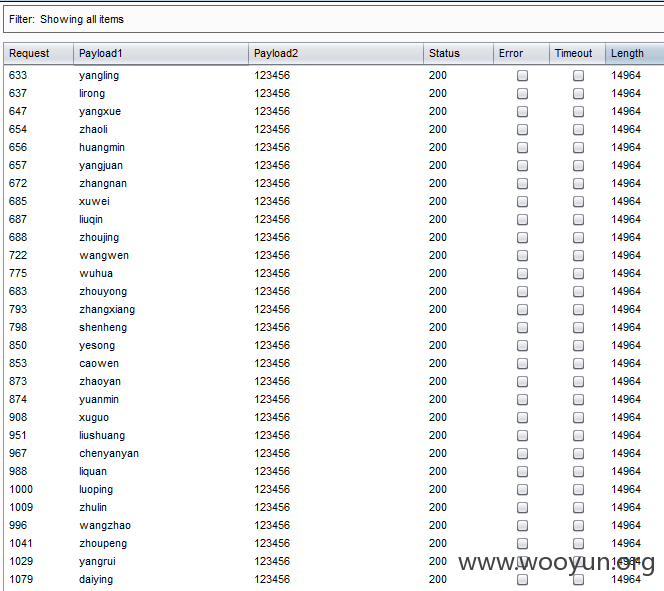Select the row with payload wangwen

(x=334, y=255)
